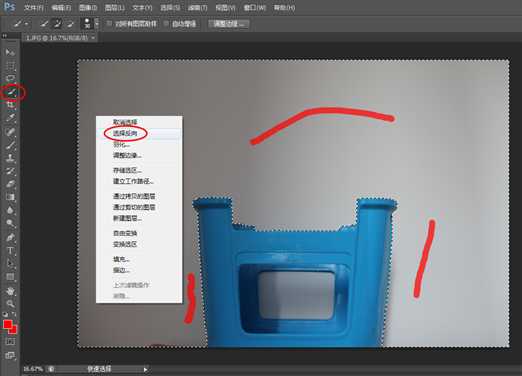Screen dimensions: 522x376
Task: Choose 通过剪切的图层 in context menu
Action: coord(139,207)
